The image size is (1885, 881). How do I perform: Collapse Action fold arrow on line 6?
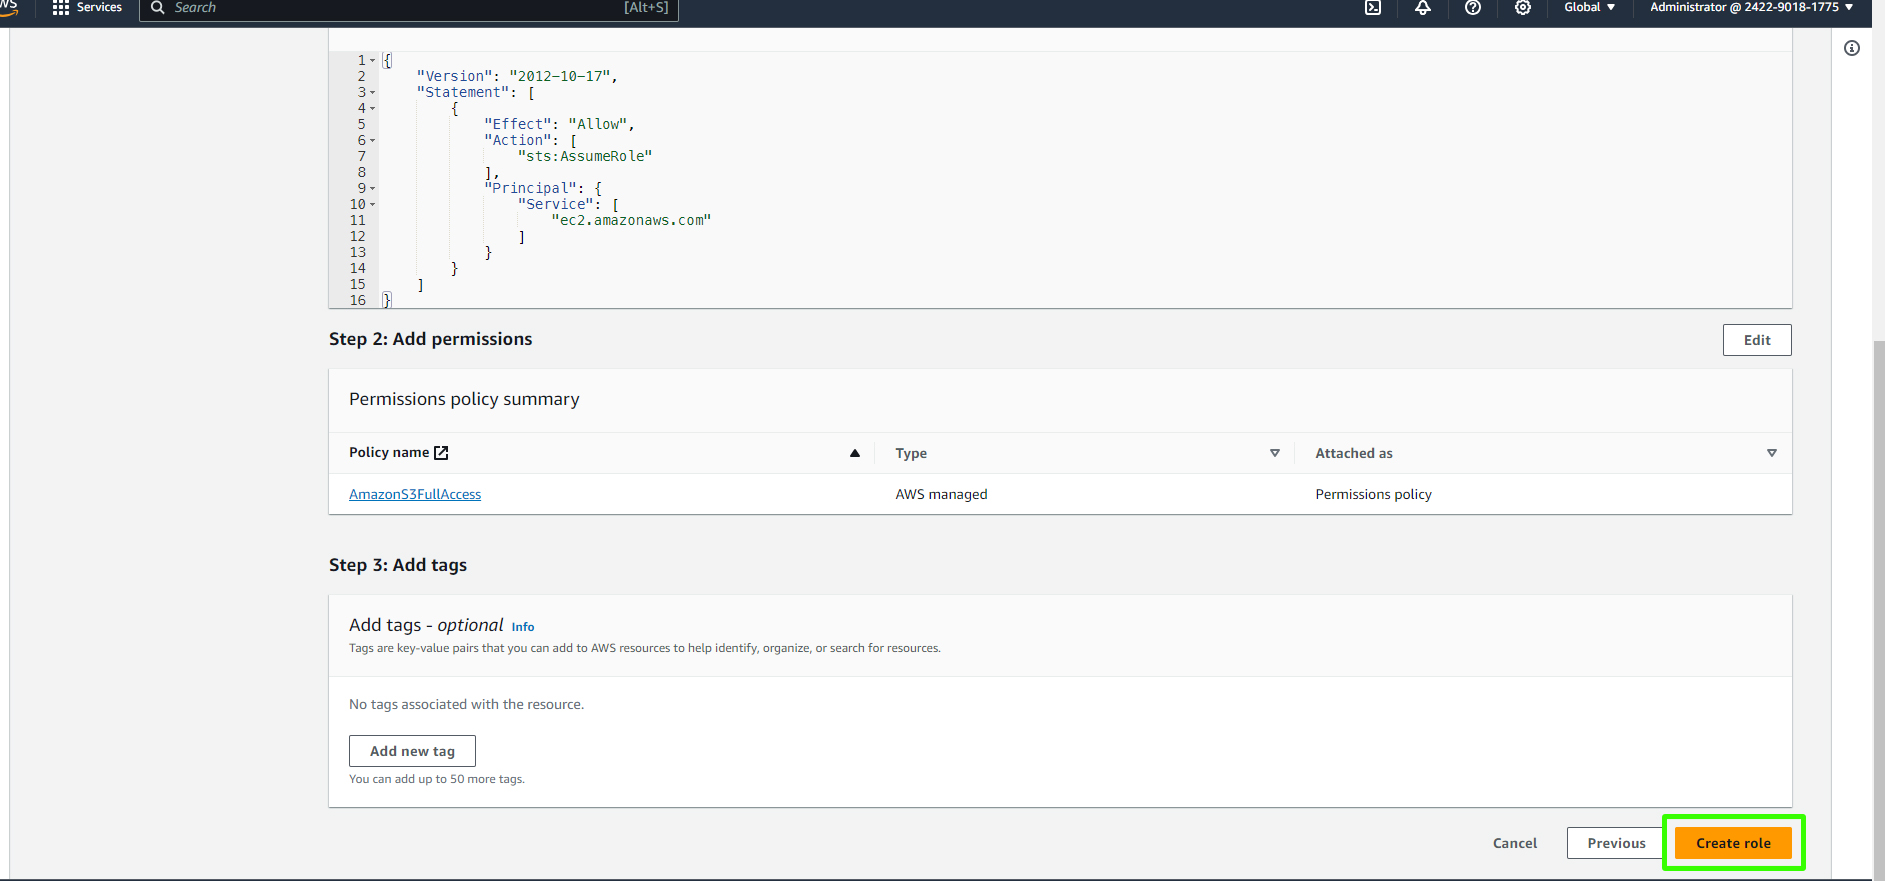(x=373, y=141)
